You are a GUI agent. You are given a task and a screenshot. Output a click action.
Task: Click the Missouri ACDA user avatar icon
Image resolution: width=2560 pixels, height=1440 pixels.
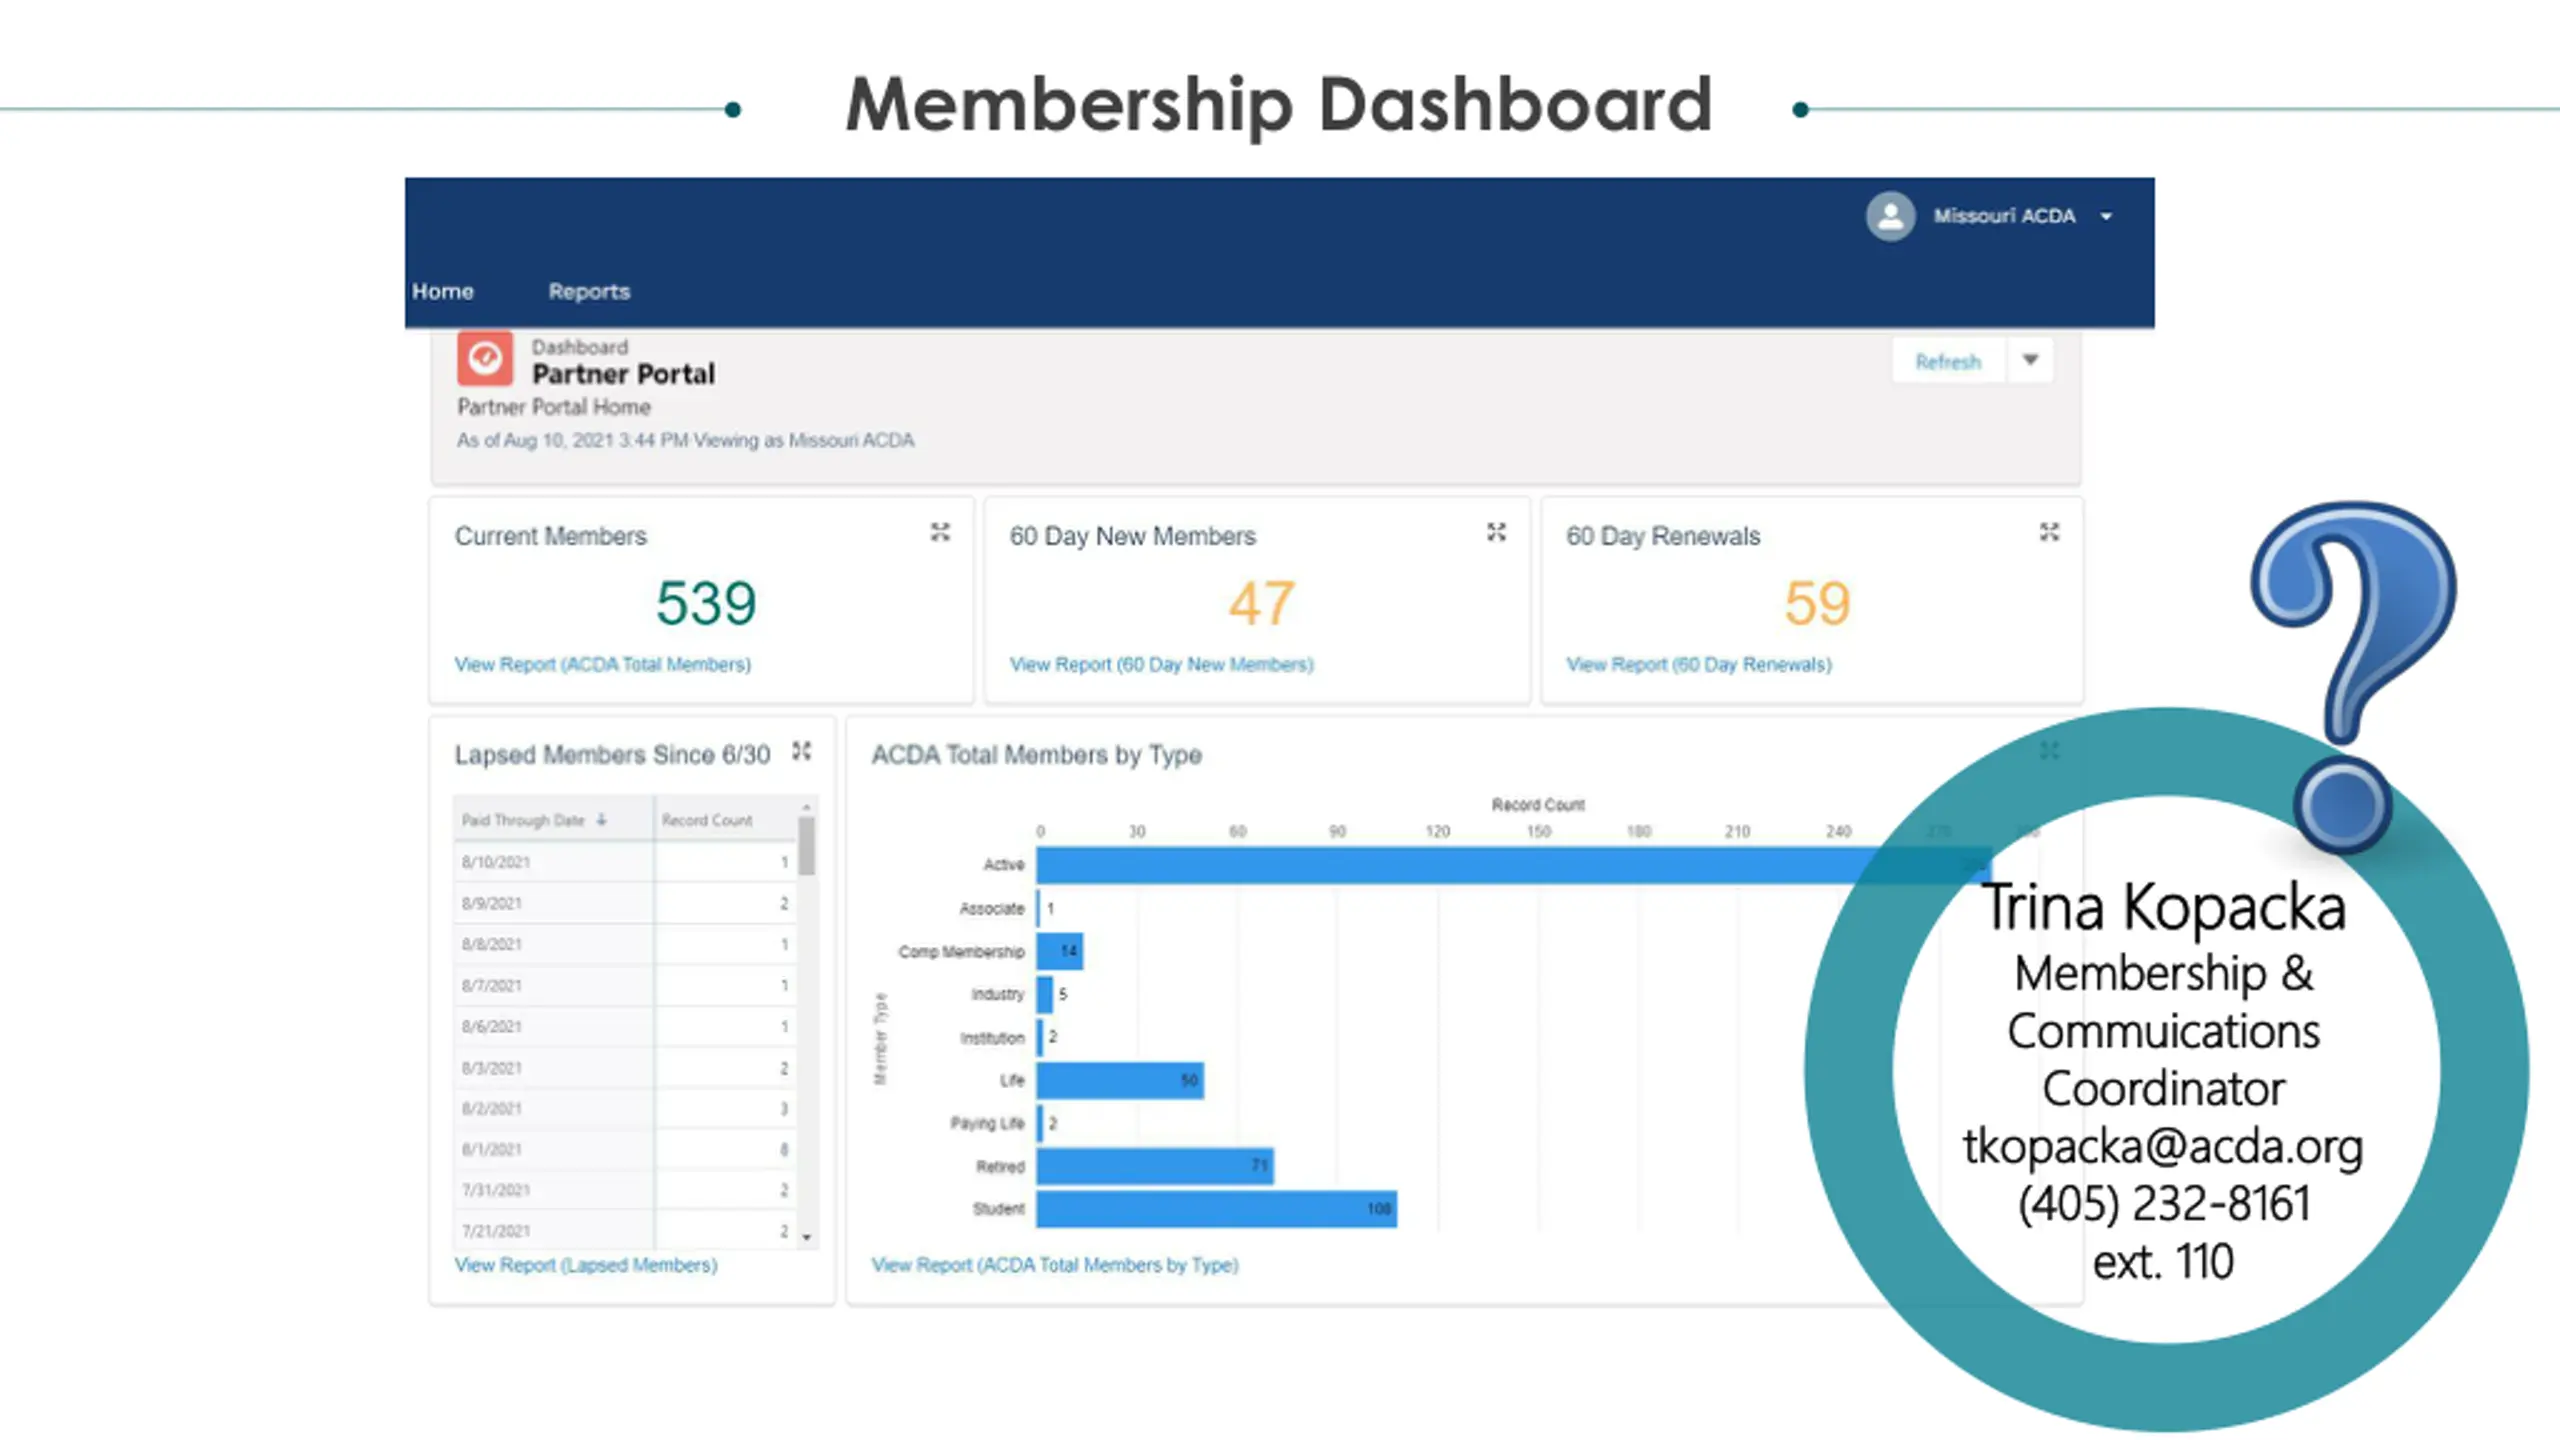[1890, 216]
